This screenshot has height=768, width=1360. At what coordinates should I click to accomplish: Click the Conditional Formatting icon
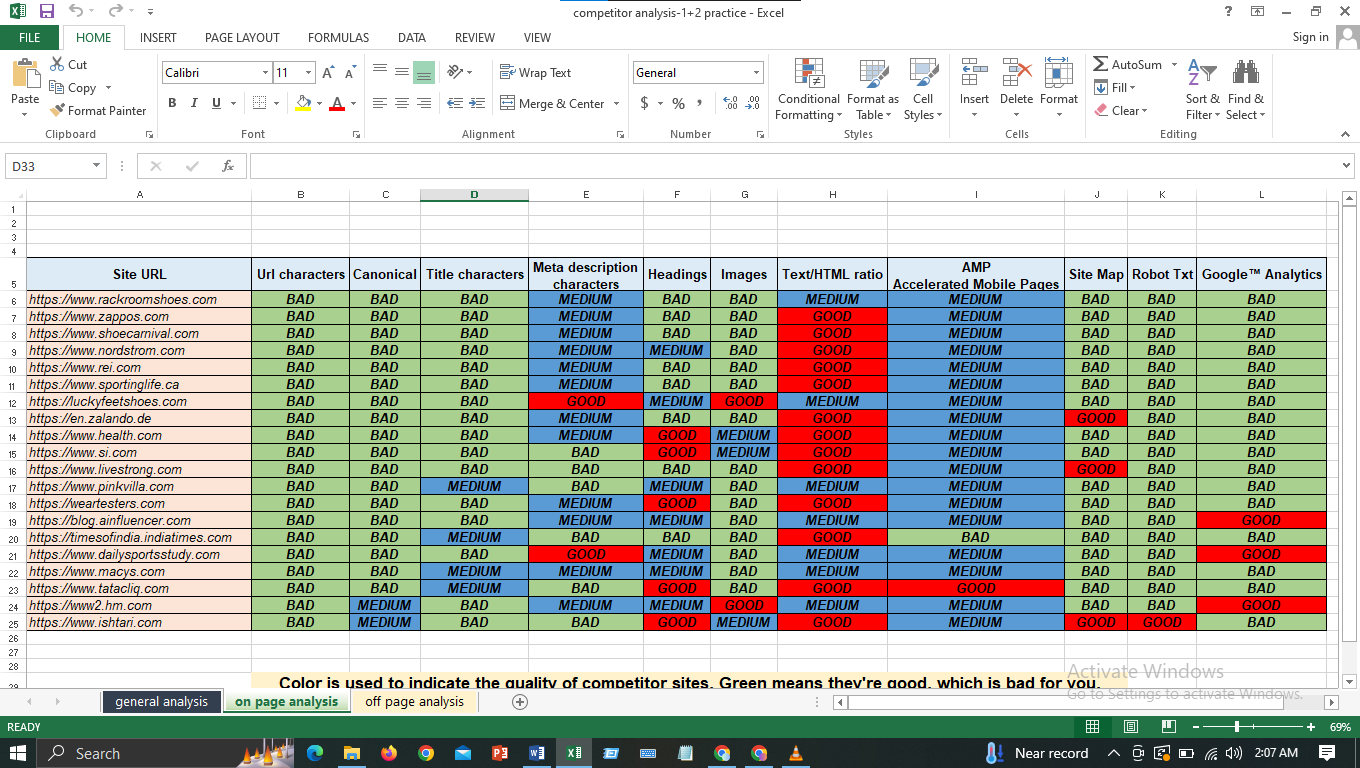[x=808, y=74]
